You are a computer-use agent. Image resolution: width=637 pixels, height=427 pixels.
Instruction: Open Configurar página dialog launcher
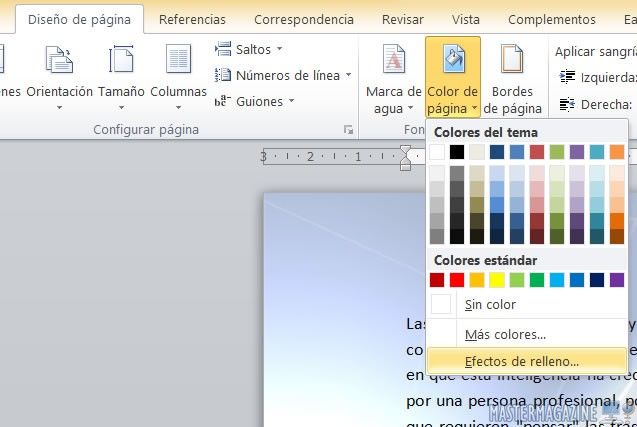pyautogui.click(x=348, y=130)
